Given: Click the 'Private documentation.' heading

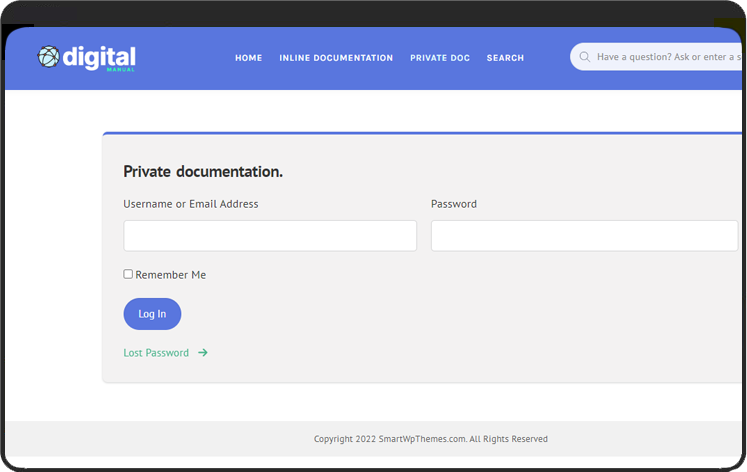Looking at the screenshot, I should coord(203,172).
